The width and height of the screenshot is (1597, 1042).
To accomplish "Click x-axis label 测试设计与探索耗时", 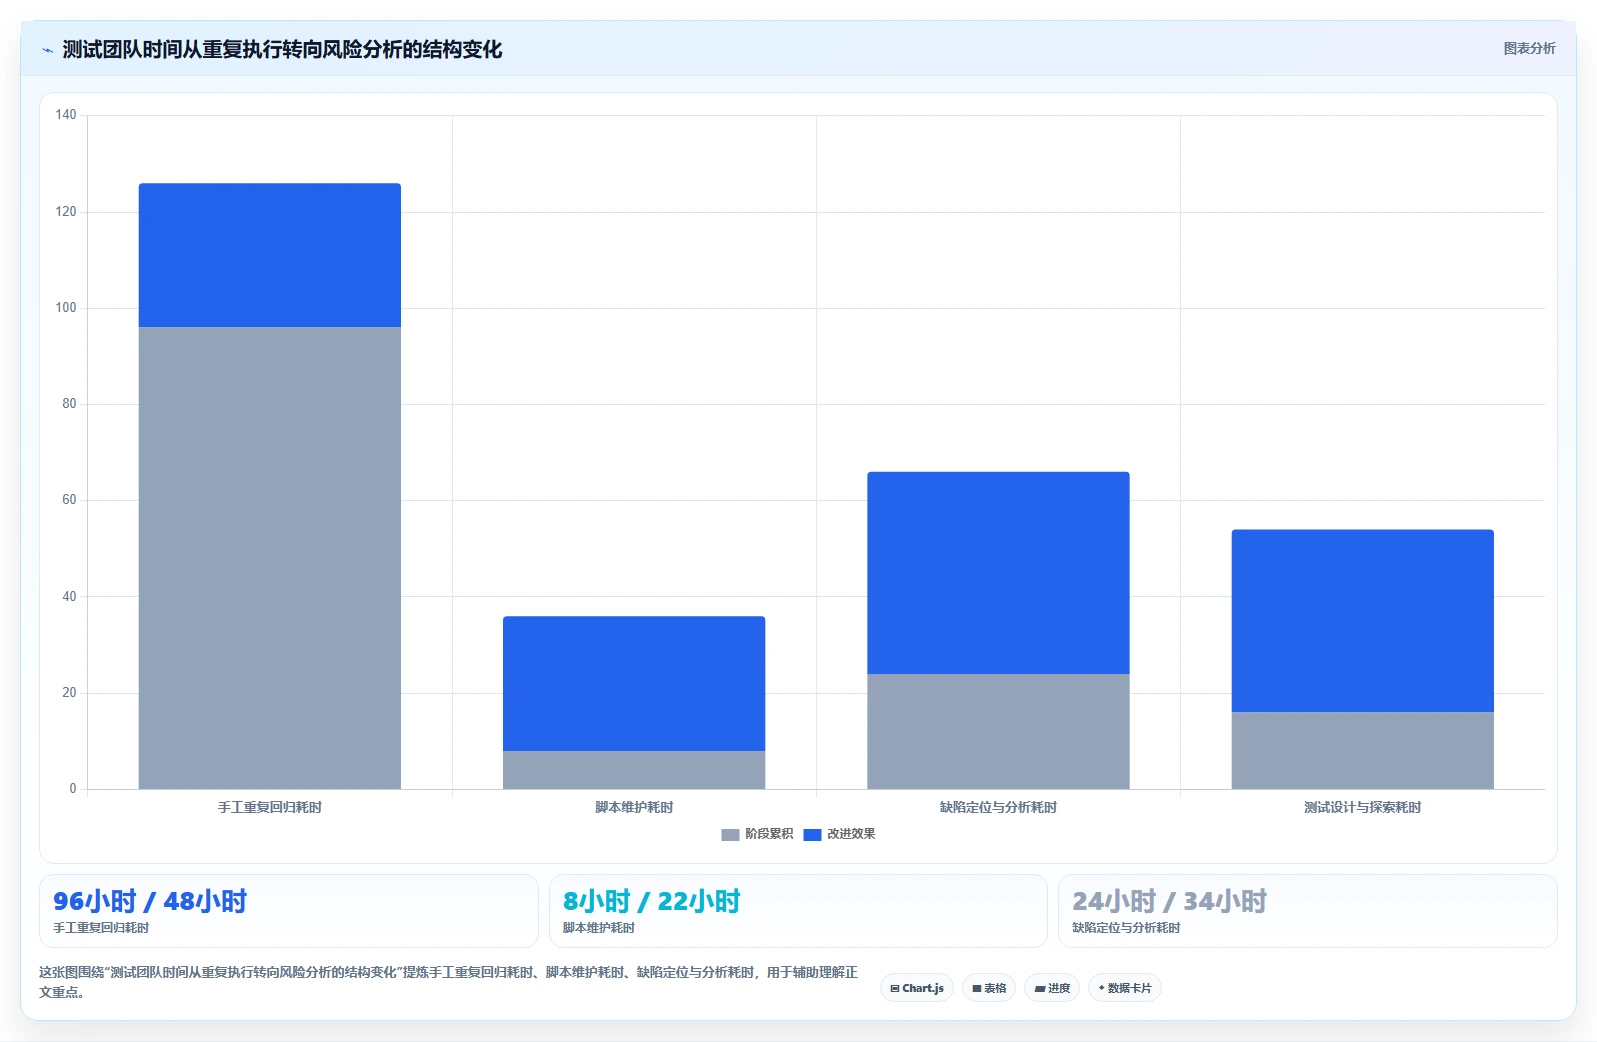I will [x=1362, y=807].
